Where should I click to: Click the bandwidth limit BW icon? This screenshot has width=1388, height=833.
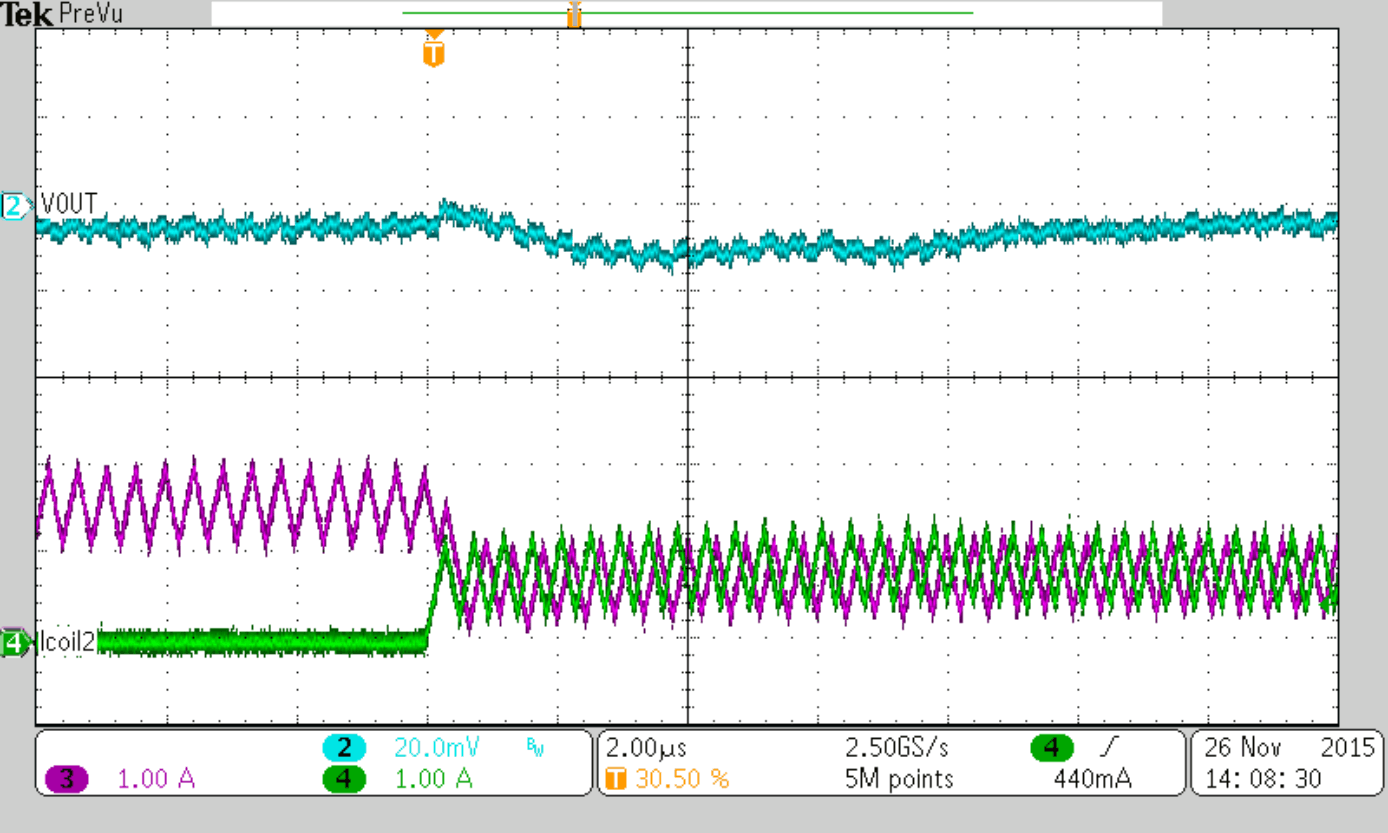535,748
